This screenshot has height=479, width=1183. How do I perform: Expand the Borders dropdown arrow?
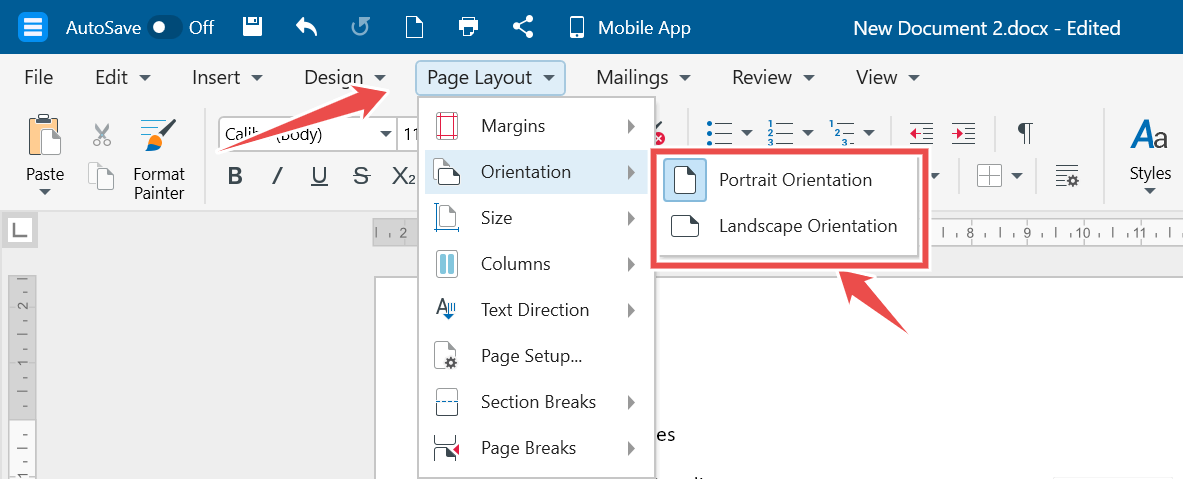click(1017, 177)
